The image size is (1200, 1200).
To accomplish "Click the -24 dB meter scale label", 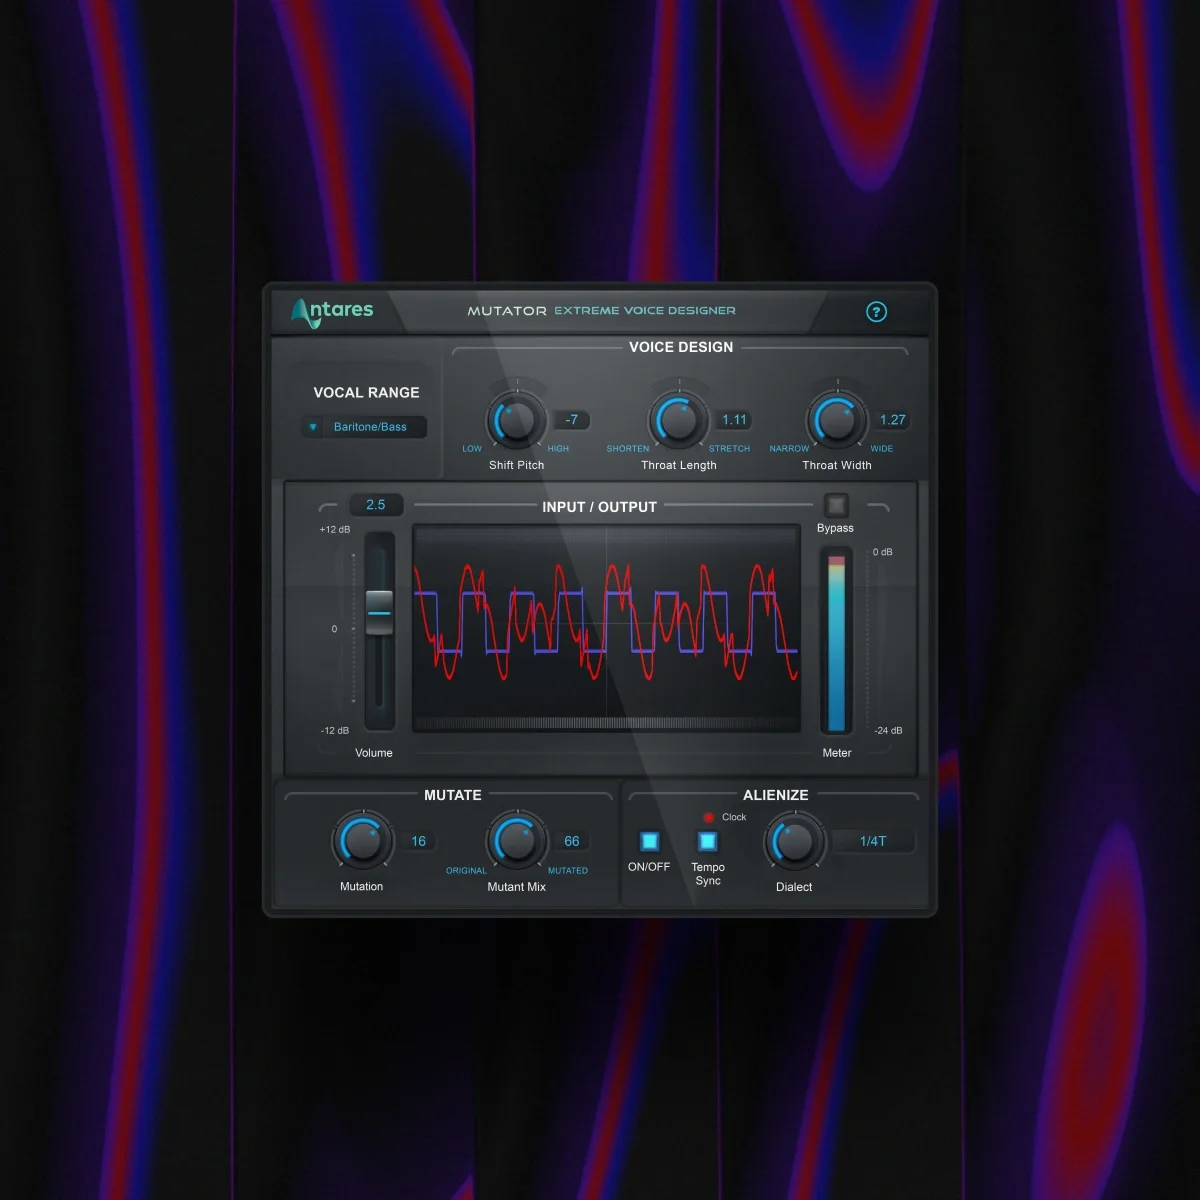I will 888,731.
